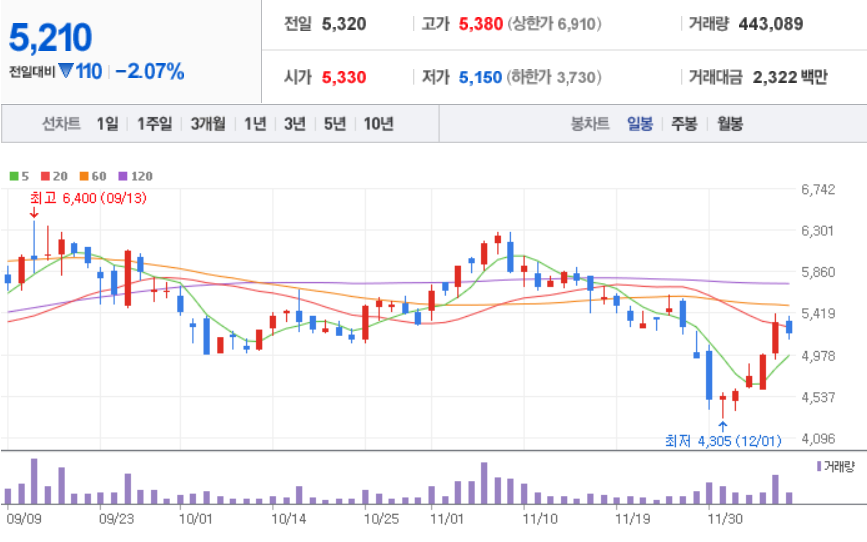The image size is (867, 542).
Task: Click the 거래량 value 443,089
Action: (771, 24)
